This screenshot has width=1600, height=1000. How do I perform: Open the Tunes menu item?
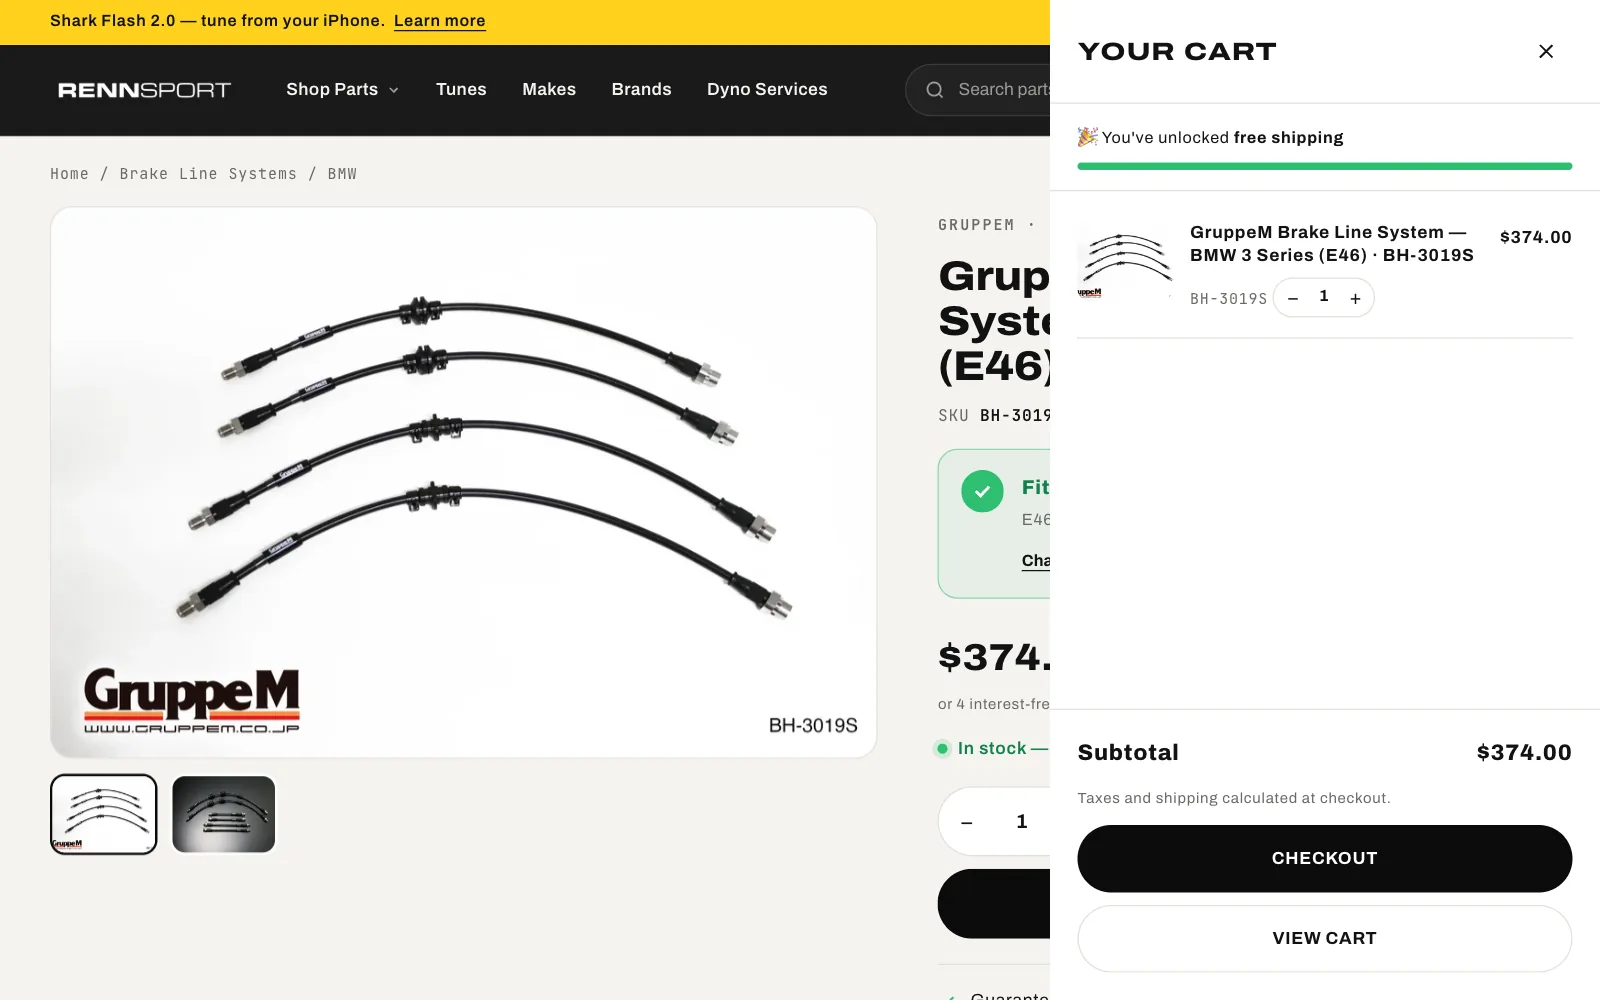(461, 89)
